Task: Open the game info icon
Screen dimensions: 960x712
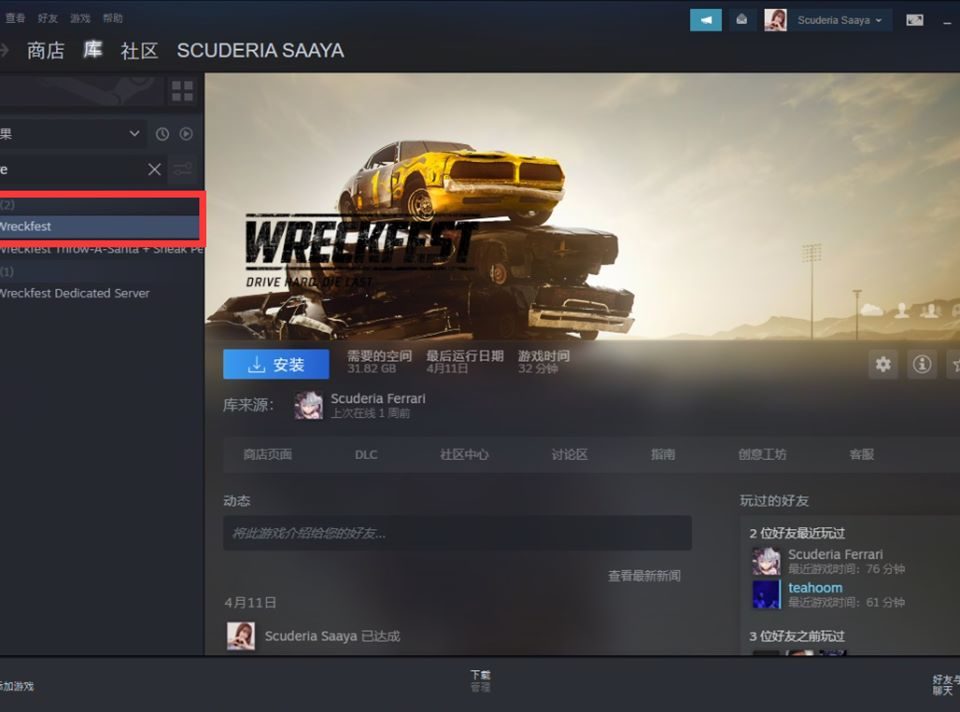Action: click(x=922, y=365)
